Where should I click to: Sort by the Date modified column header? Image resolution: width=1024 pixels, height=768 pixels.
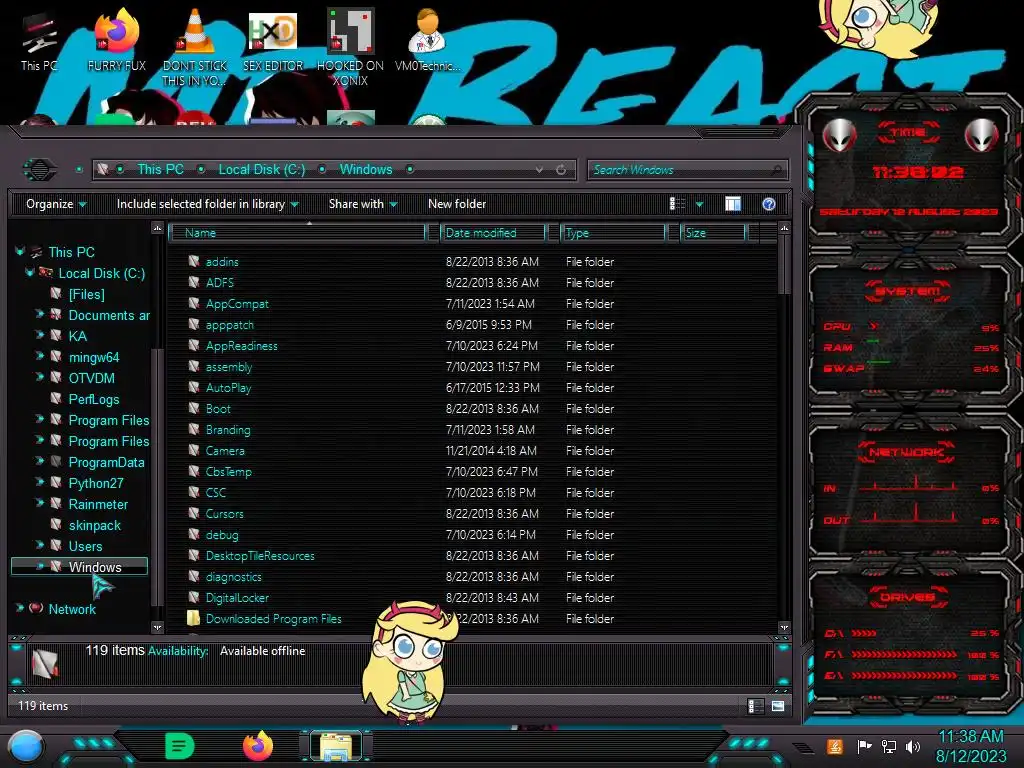[x=493, y=233]
